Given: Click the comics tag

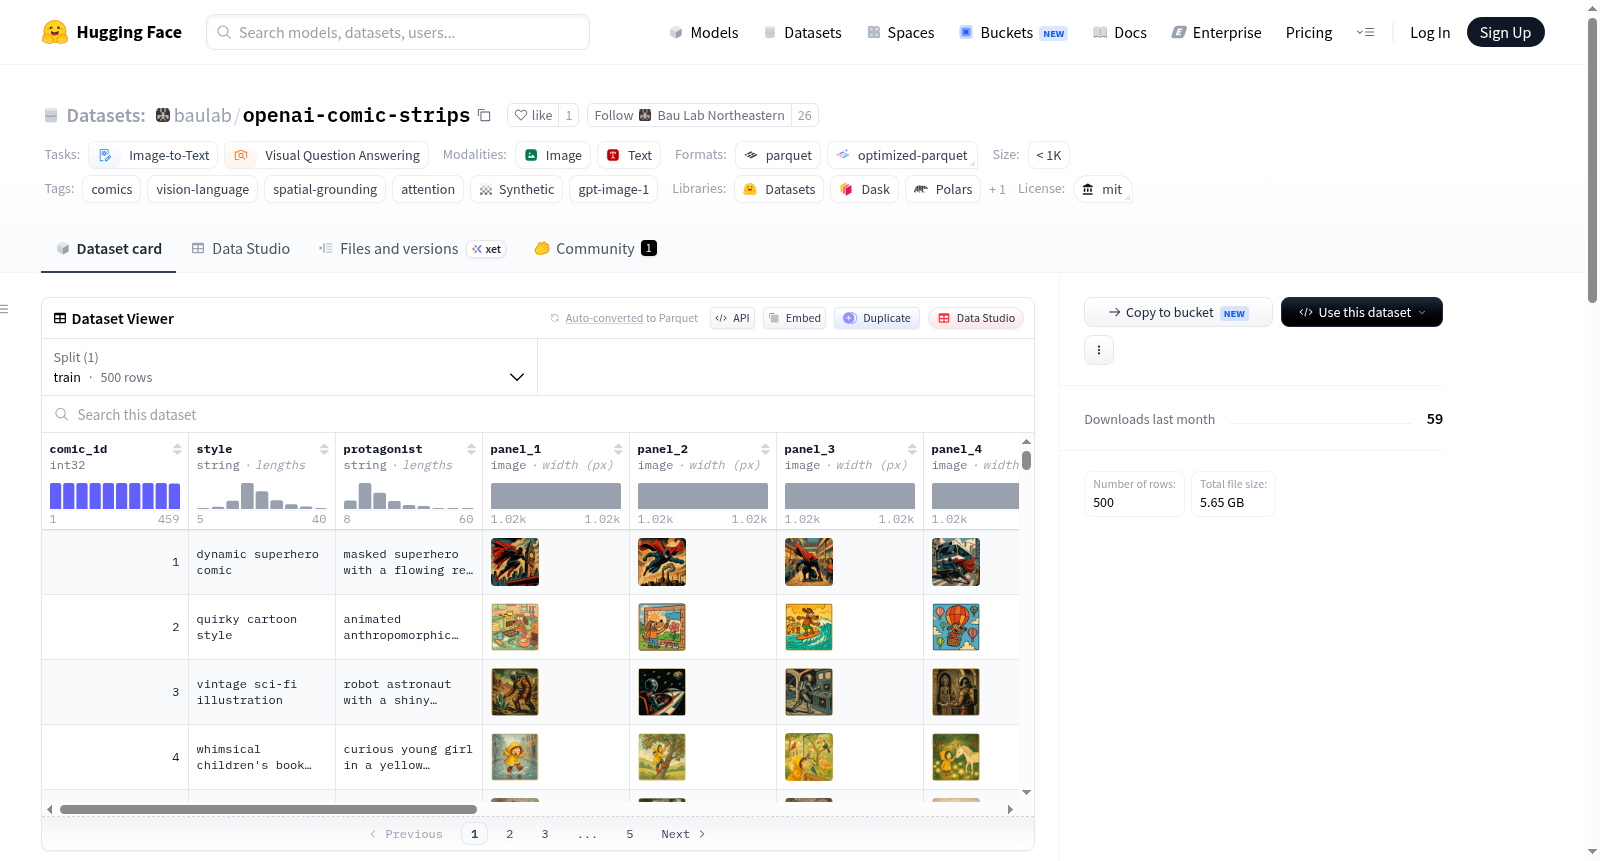Looking at the screenshot, I should coord(112,189).
